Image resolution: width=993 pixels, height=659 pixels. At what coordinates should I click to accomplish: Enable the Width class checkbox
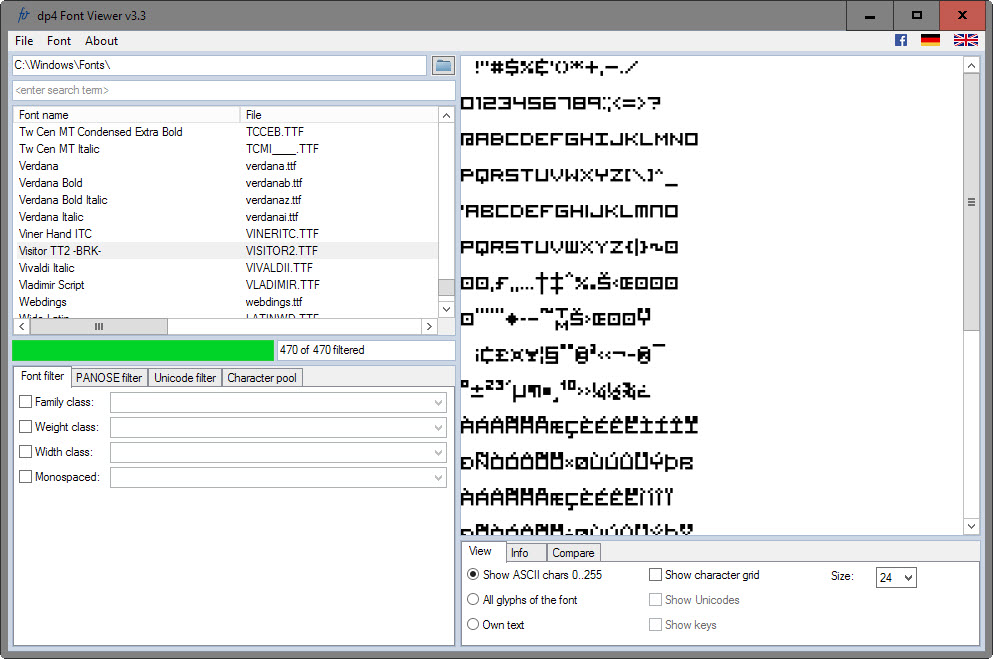coord(25,451)
